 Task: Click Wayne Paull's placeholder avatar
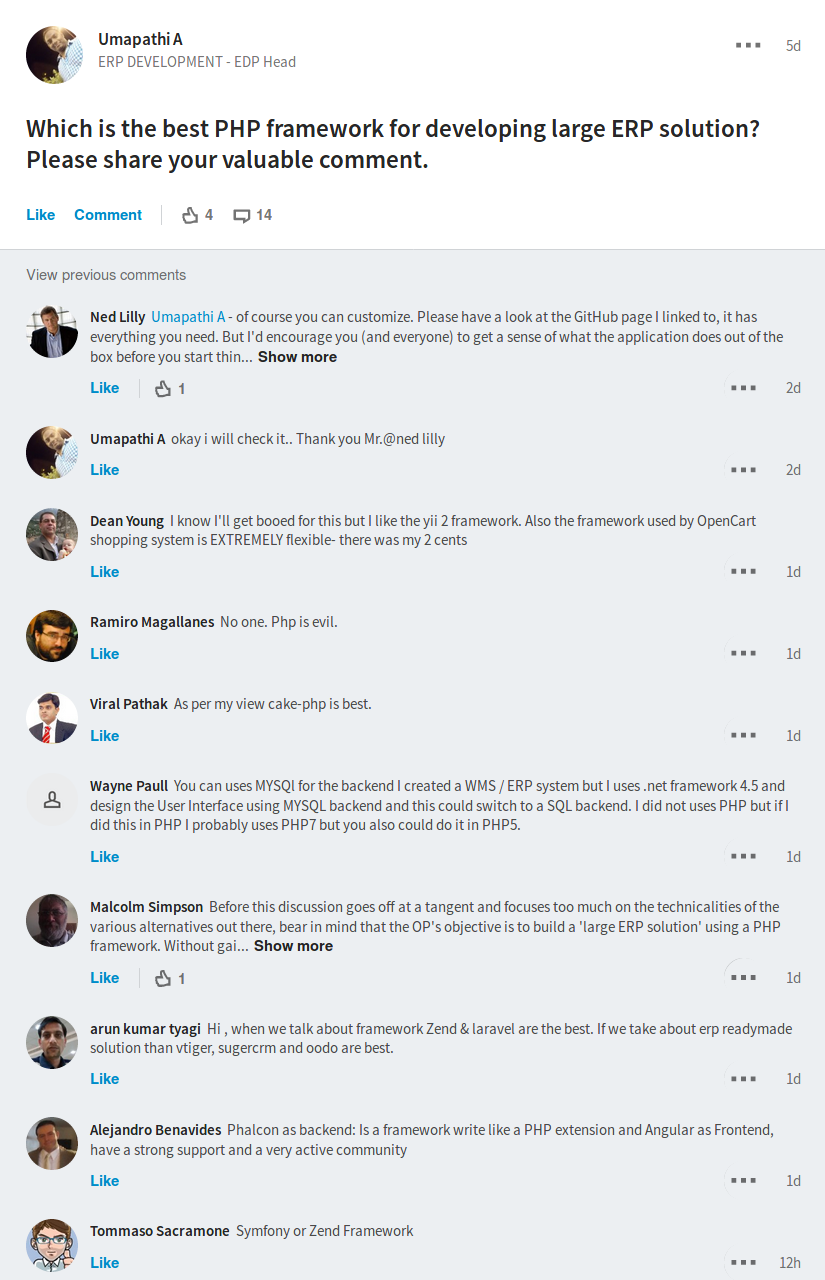pyautogui.click(x=52, y=800)
